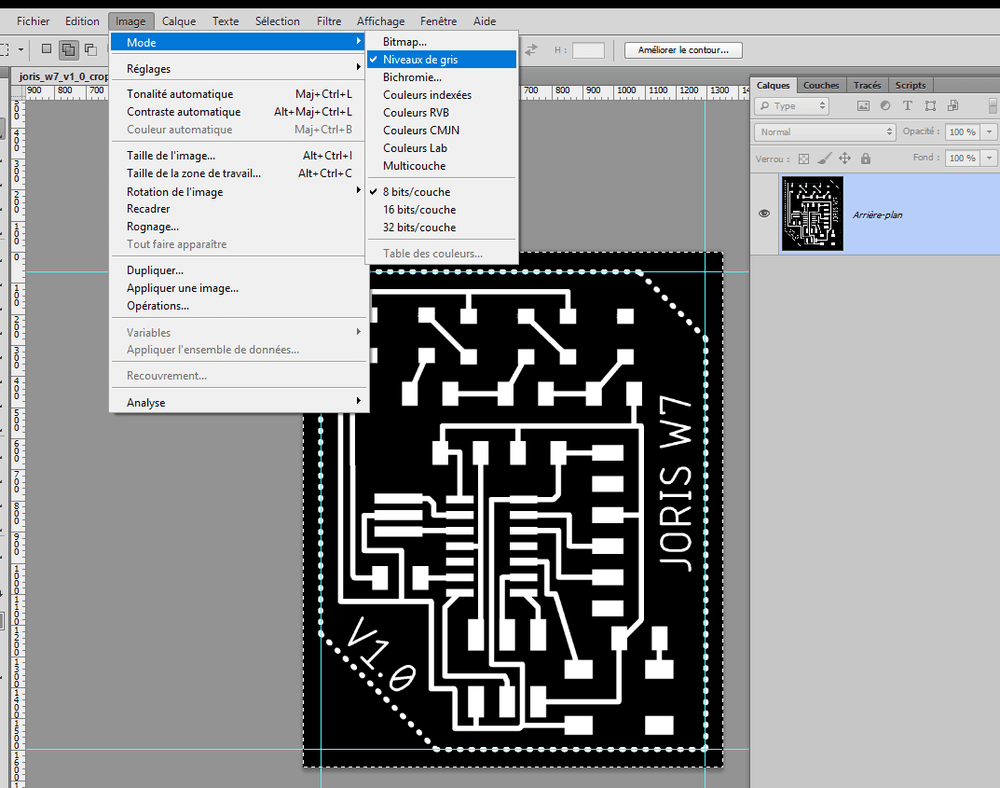Open the Affichage menu
The image size is (1000, 788).
381,21
